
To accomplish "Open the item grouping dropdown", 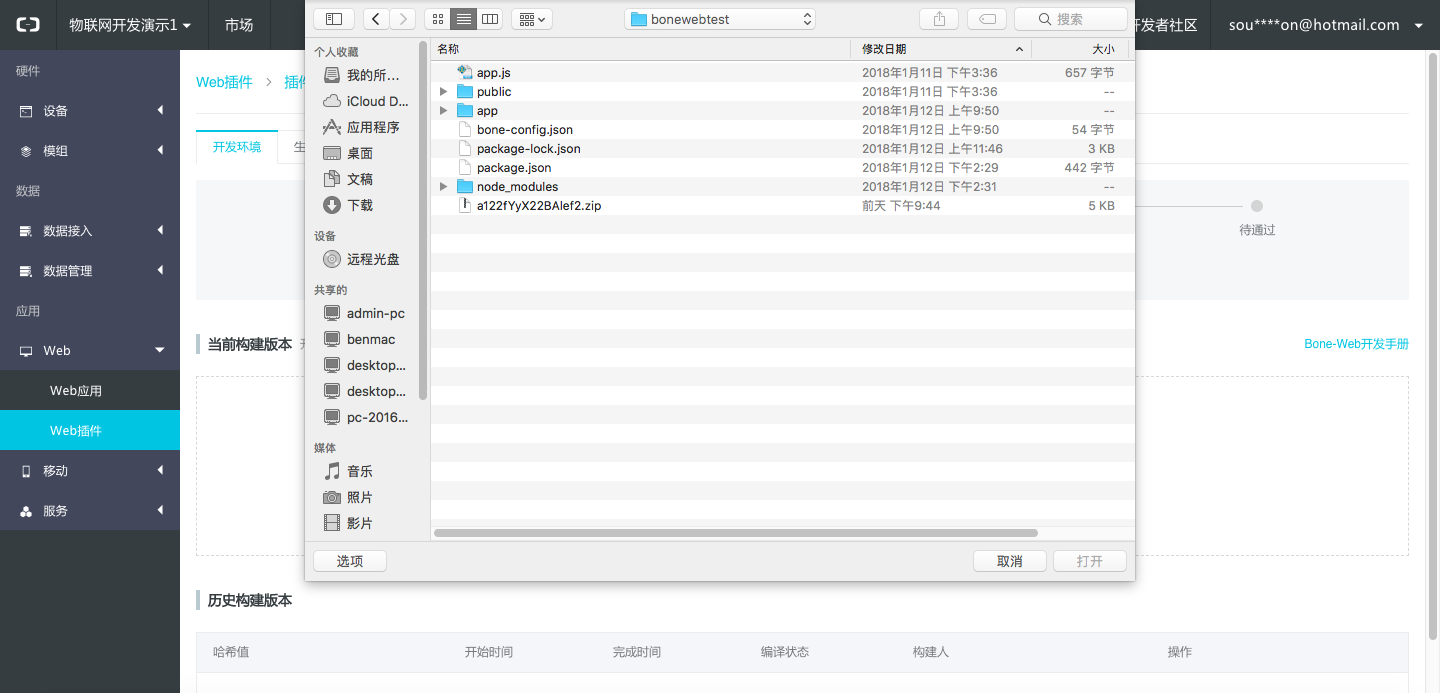I will point(531,19).
